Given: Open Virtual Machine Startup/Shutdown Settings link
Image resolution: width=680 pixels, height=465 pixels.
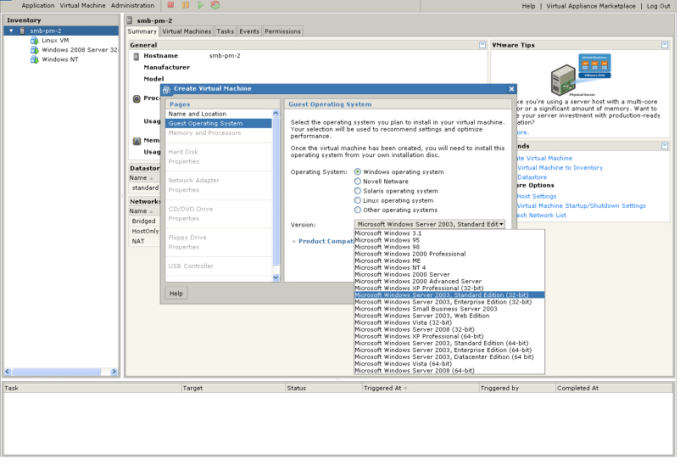Looking at the screenshot, I should pos(581,206).
